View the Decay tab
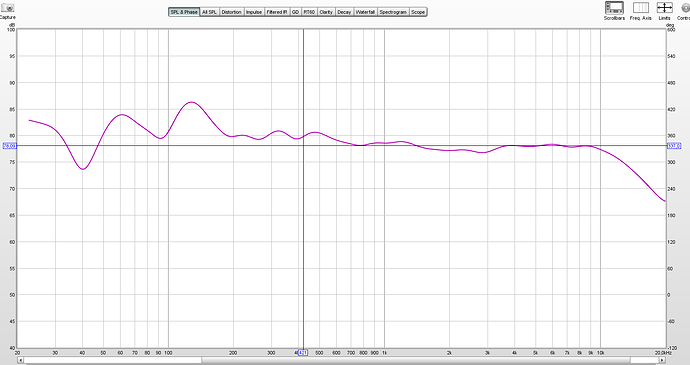Viewport: 690px width, 365px height. (x=344, y=12)
